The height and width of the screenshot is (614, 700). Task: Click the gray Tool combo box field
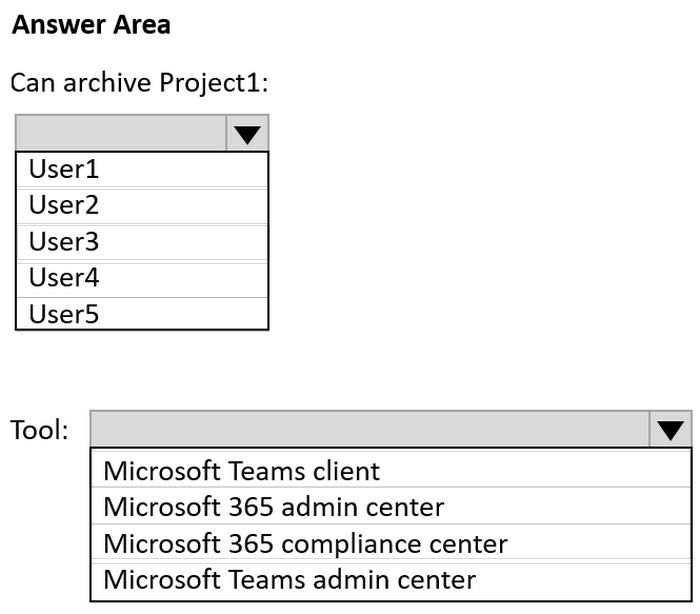click(369, 430)
